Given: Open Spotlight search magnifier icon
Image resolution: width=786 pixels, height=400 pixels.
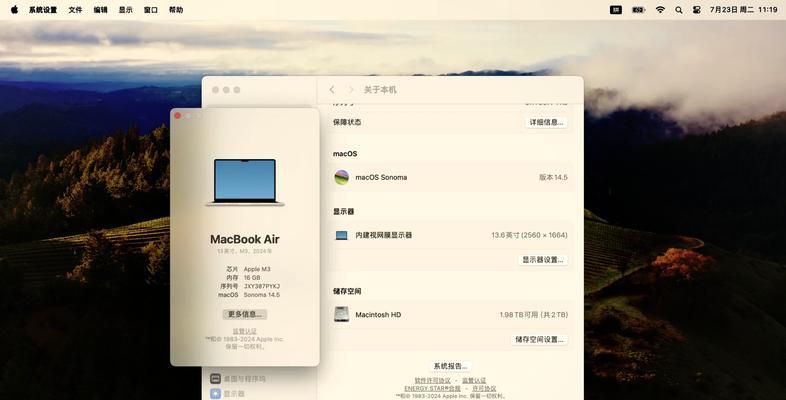Looking at the screenshot, I should tap(679, 10).
